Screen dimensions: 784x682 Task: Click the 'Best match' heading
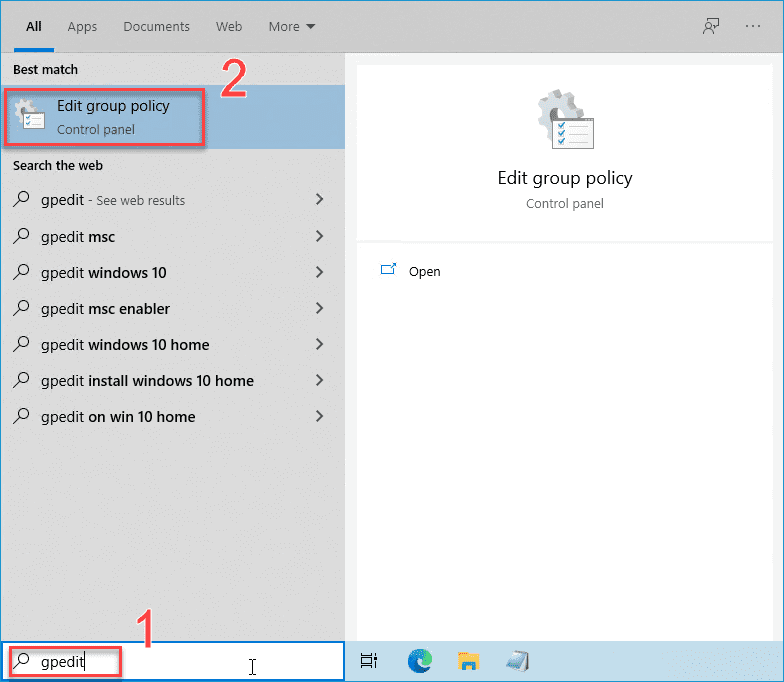[x=46, y=70]
